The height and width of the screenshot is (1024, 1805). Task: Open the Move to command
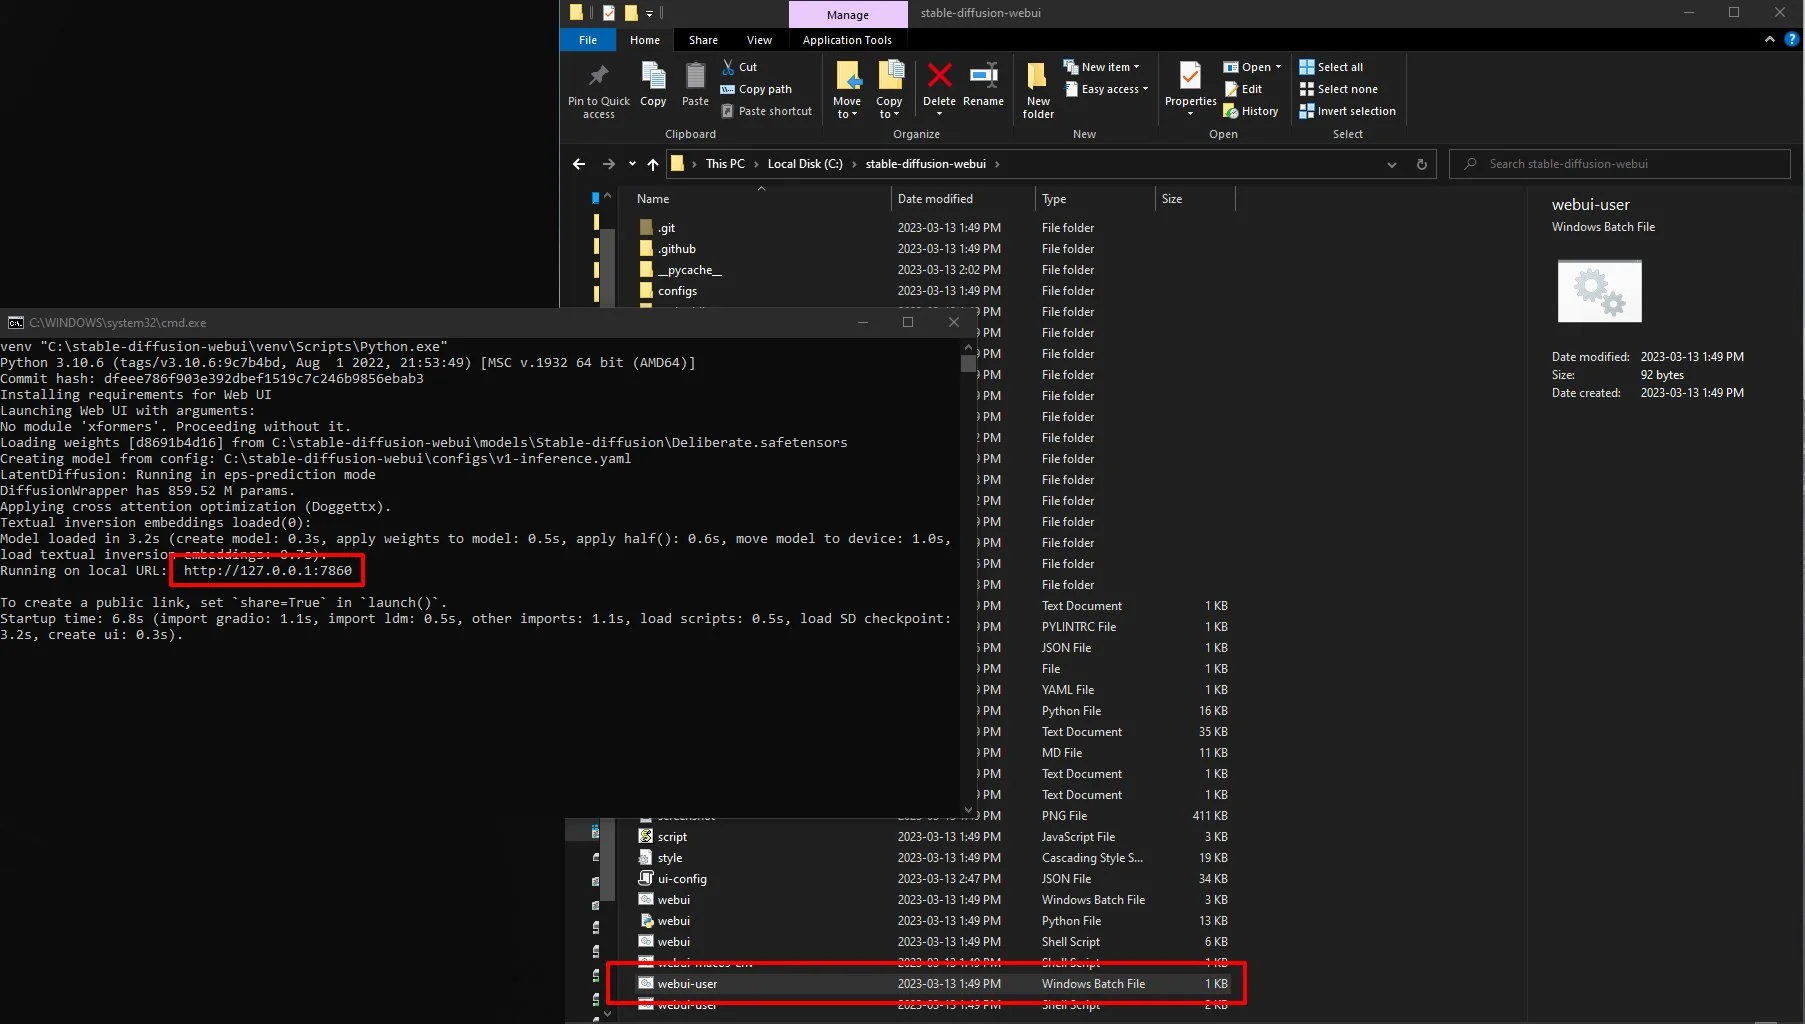point(848,89)
